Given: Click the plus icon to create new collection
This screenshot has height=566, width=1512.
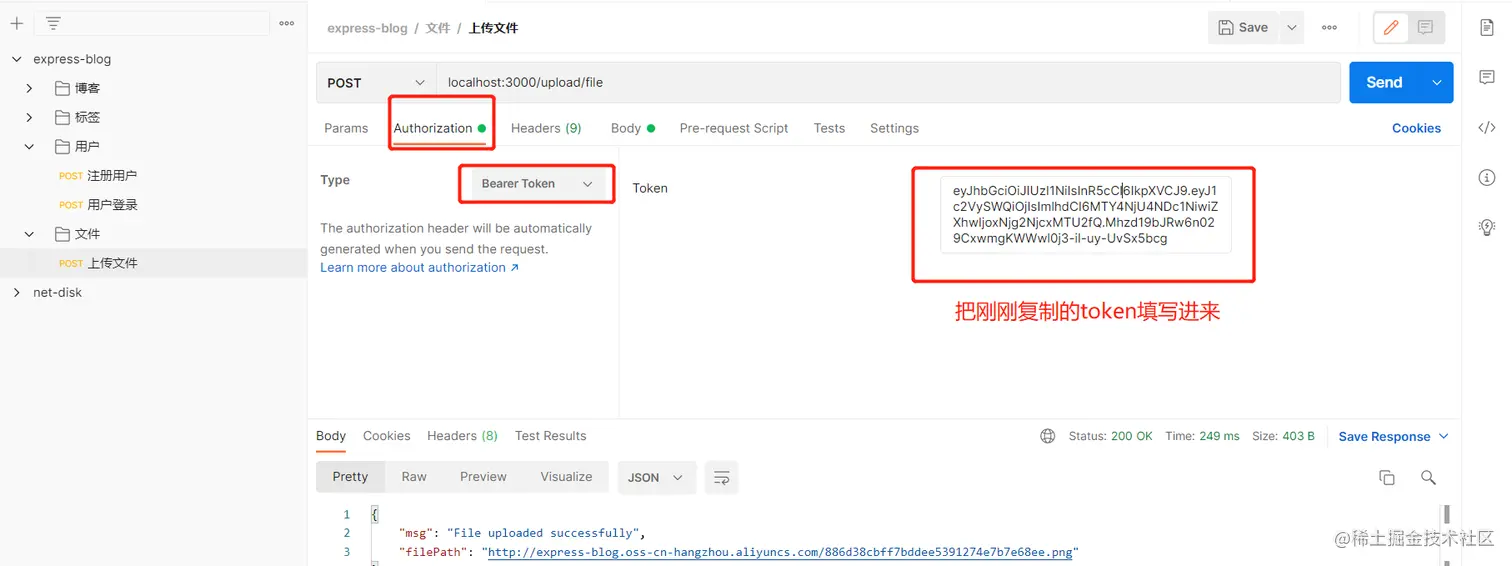Looking at the screenshot, I should click(x=16, y=23).
